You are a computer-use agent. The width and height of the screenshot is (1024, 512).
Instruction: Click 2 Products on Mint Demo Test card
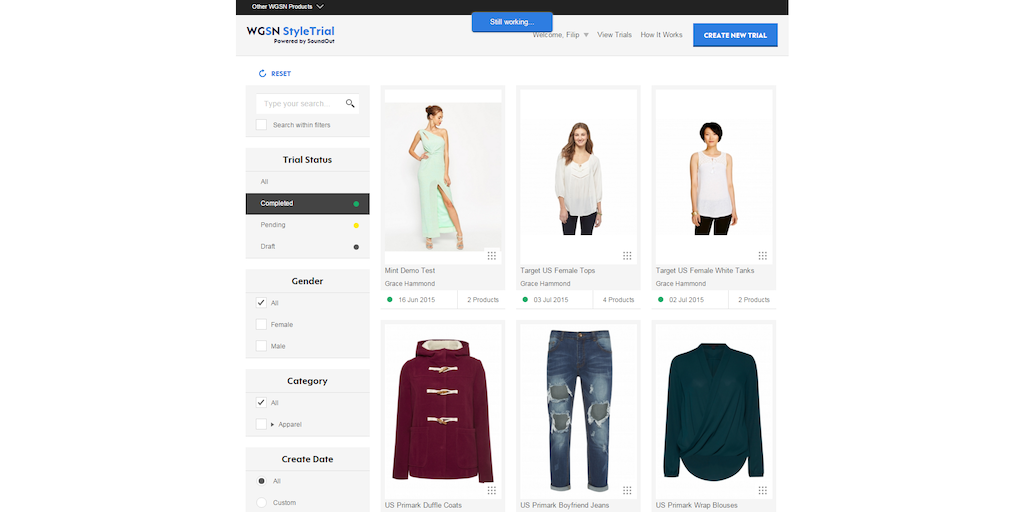pyautogui.click(x=483, y=300)
